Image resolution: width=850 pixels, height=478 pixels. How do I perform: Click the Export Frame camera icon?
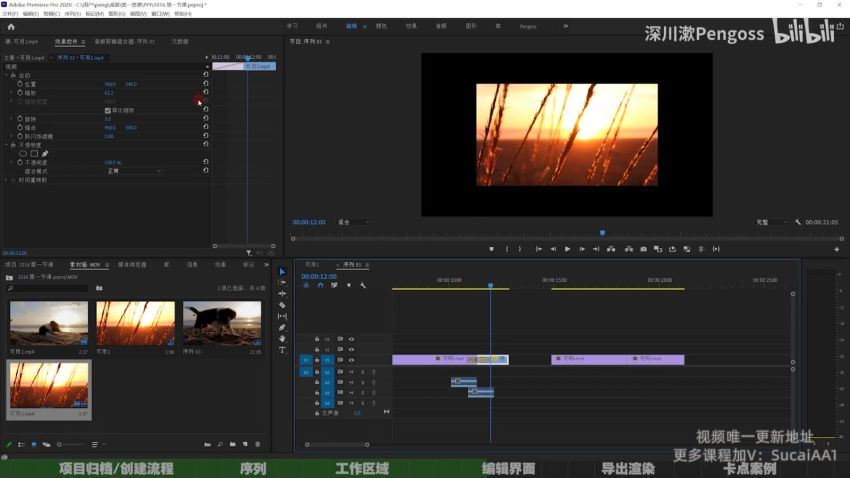pyautogui.click(x=643, y=249)
